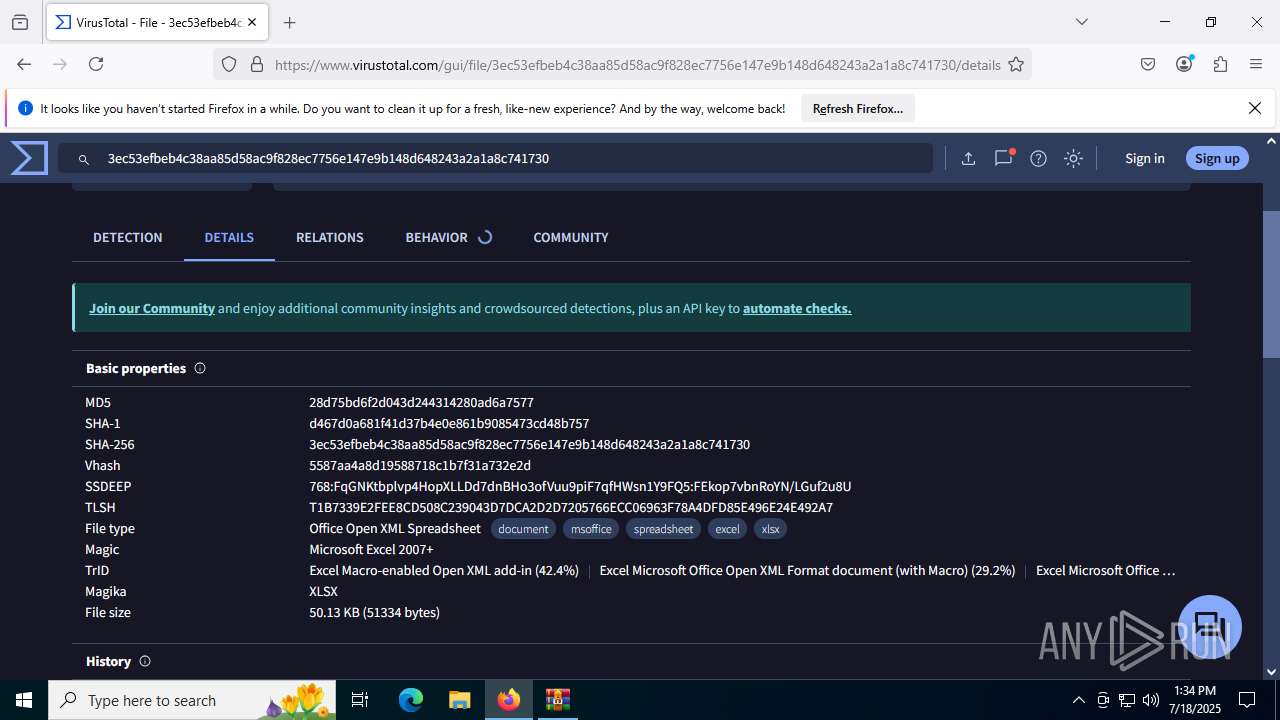This screenshot has height=720, width=1280.
Task: Open the Firefox View icon
Action: click(x=20, y=22)
